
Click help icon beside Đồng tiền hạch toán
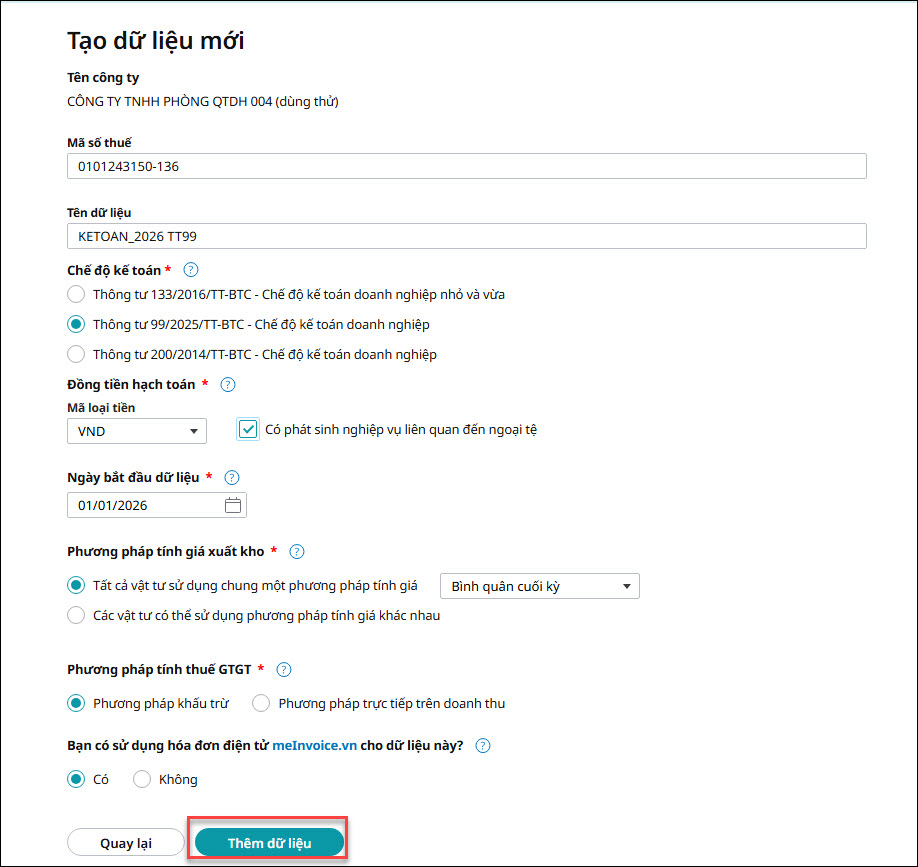coord(227,384)
